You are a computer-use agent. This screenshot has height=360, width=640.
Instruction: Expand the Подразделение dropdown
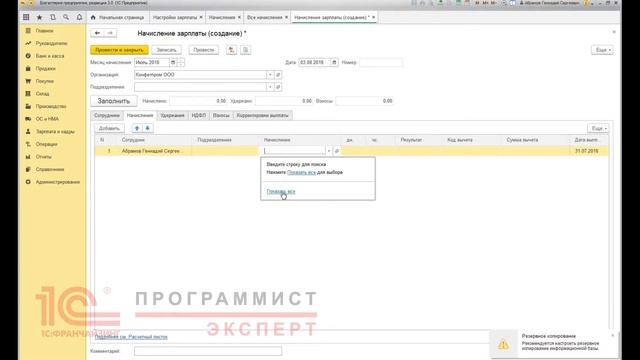tap(270, 87)
